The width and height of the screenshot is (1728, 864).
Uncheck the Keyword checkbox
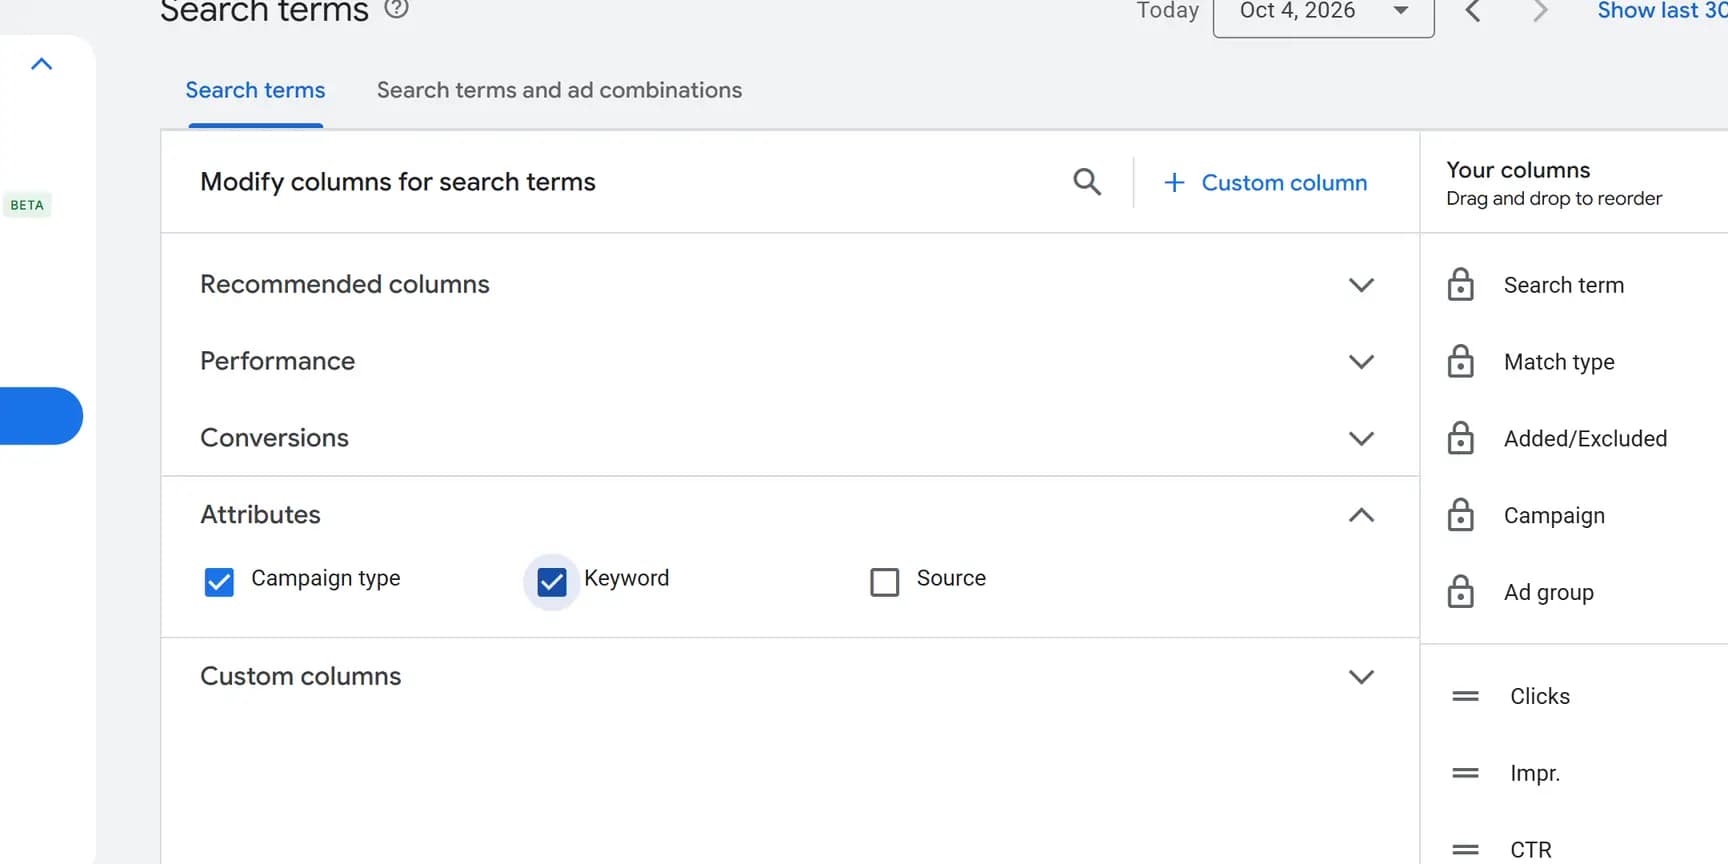point(552,581)
